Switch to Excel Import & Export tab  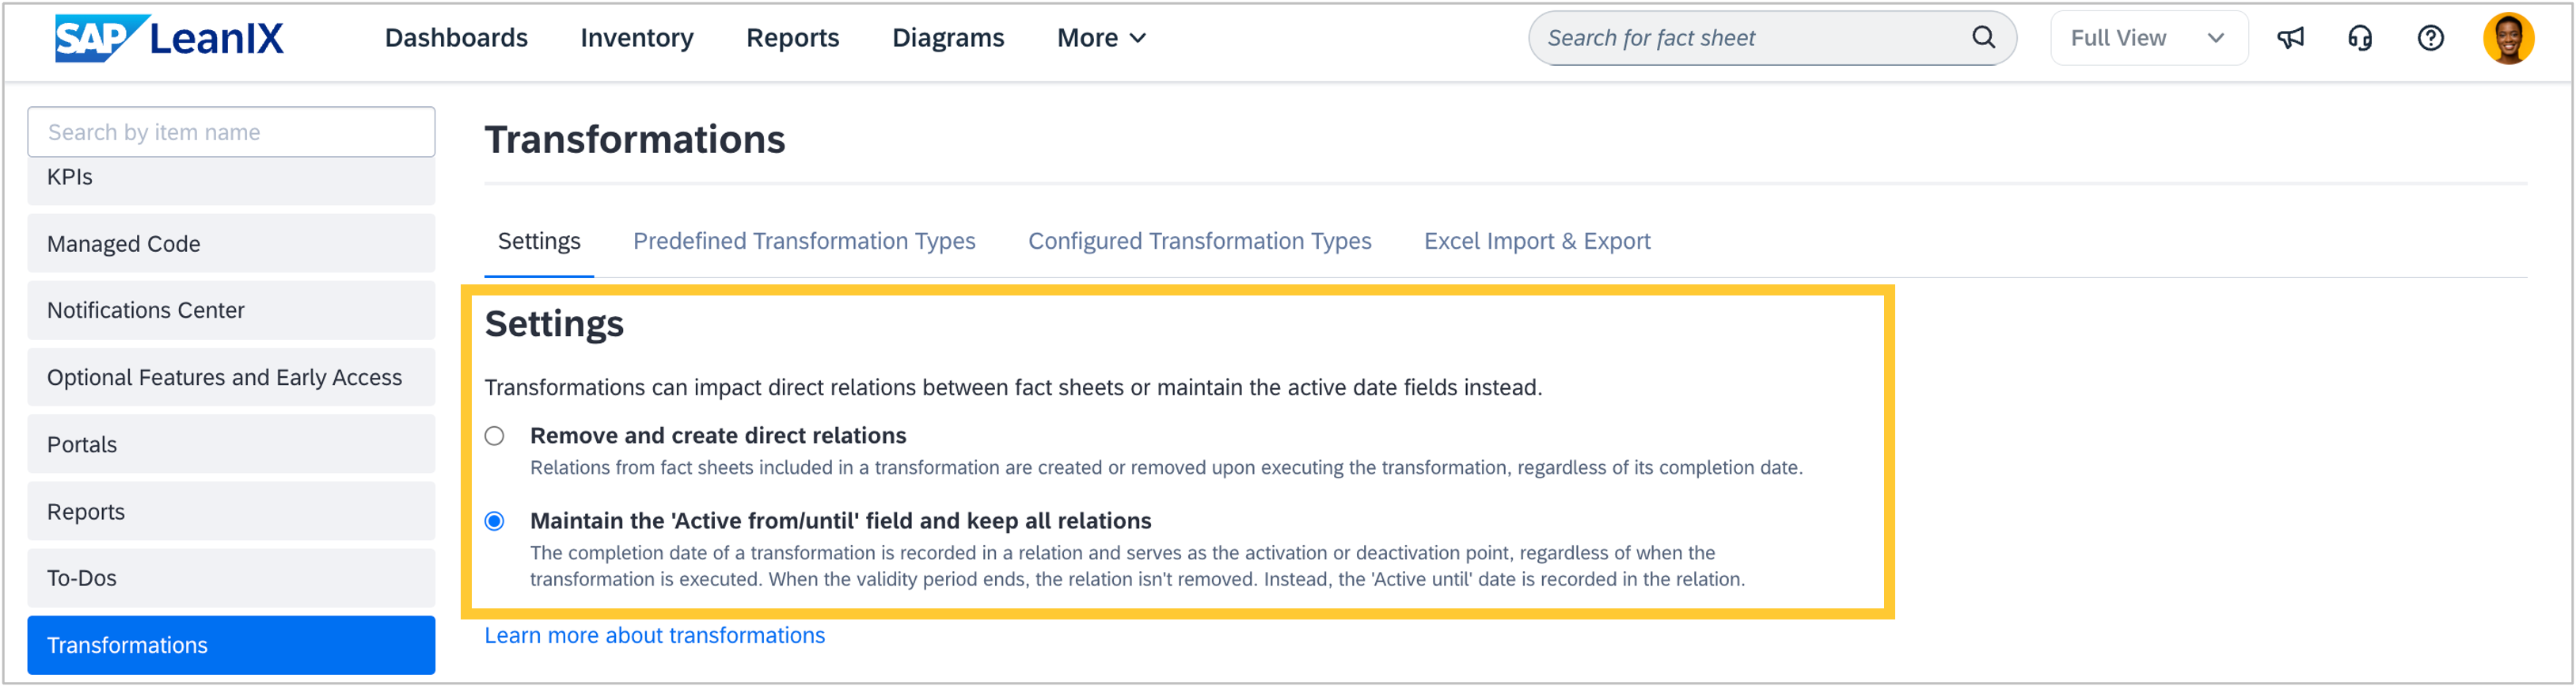tap(1536, 241)
